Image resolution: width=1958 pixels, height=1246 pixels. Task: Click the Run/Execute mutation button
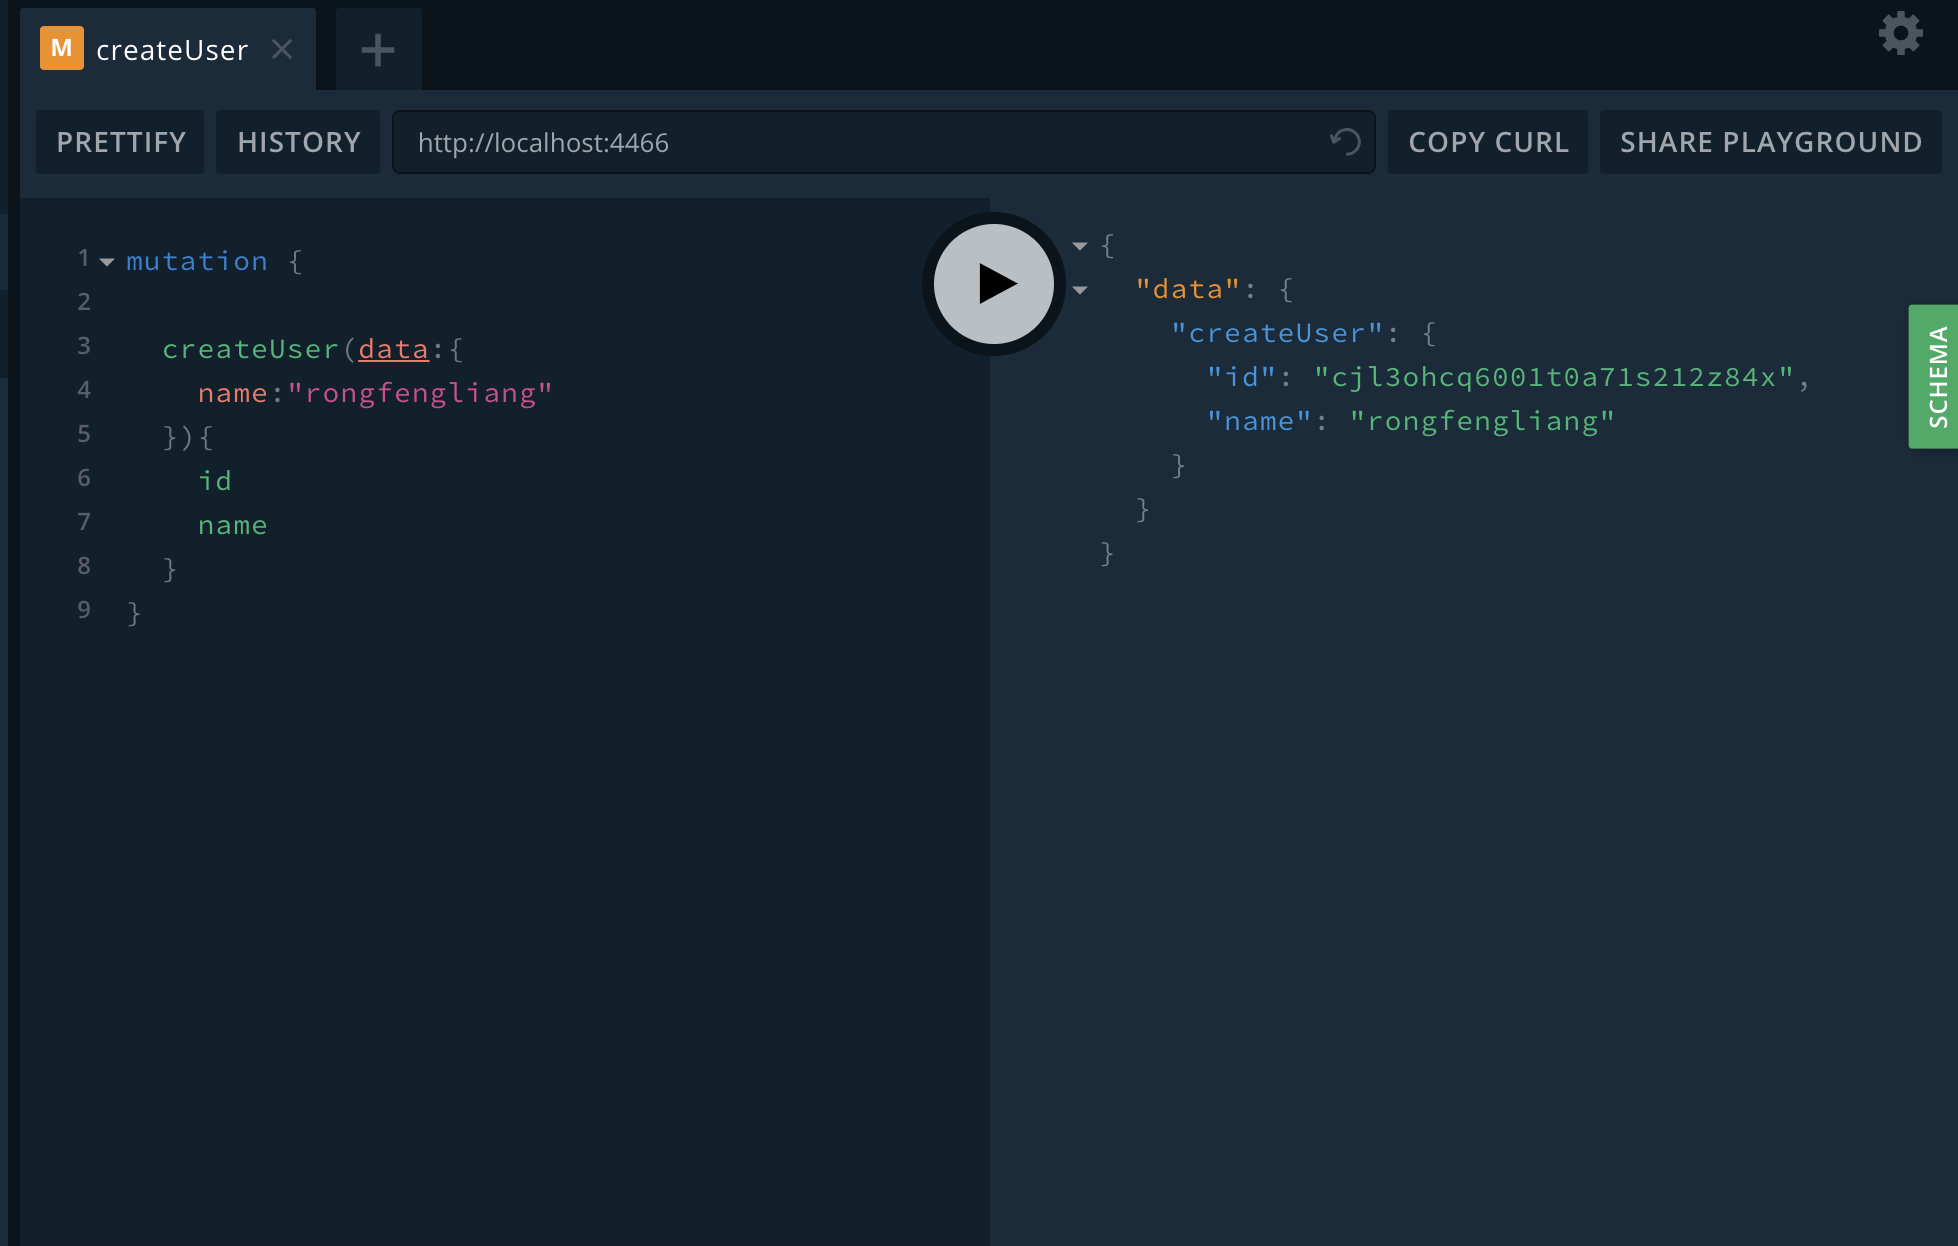pos(993,284)
